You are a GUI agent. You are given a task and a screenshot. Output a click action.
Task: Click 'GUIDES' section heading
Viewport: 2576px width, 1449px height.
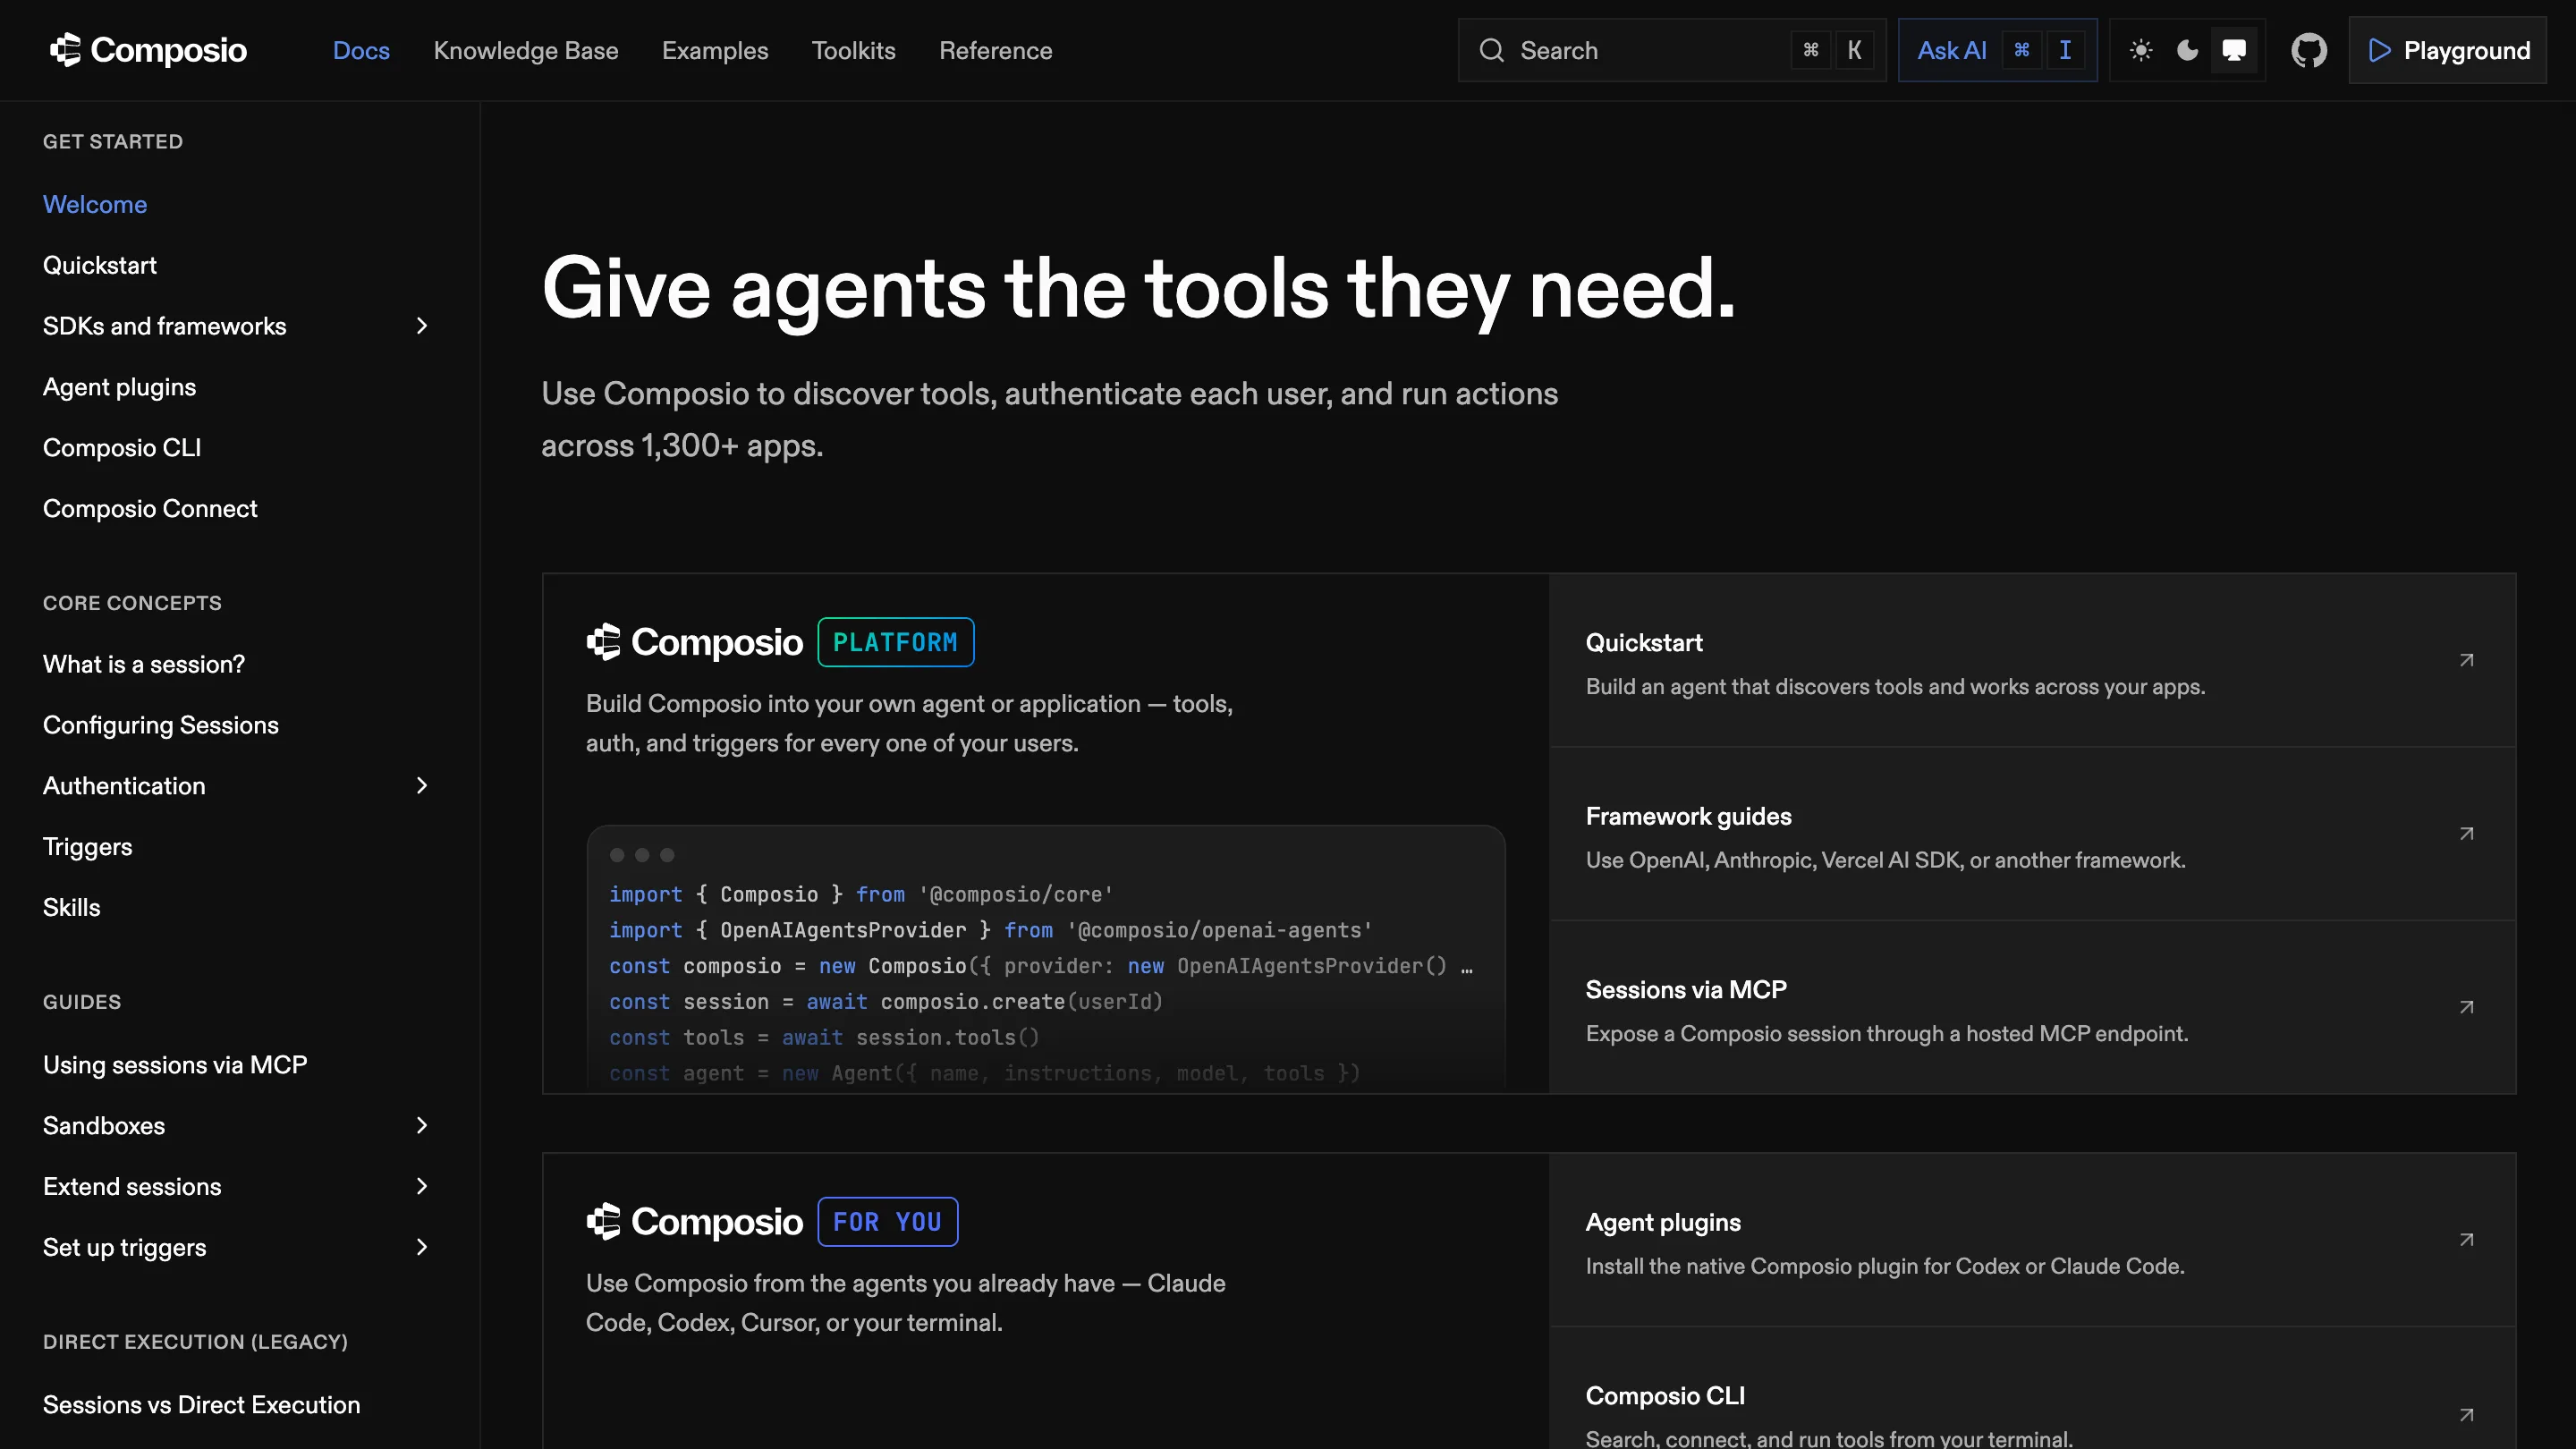pyautogui.click(x=82, y=1002)
